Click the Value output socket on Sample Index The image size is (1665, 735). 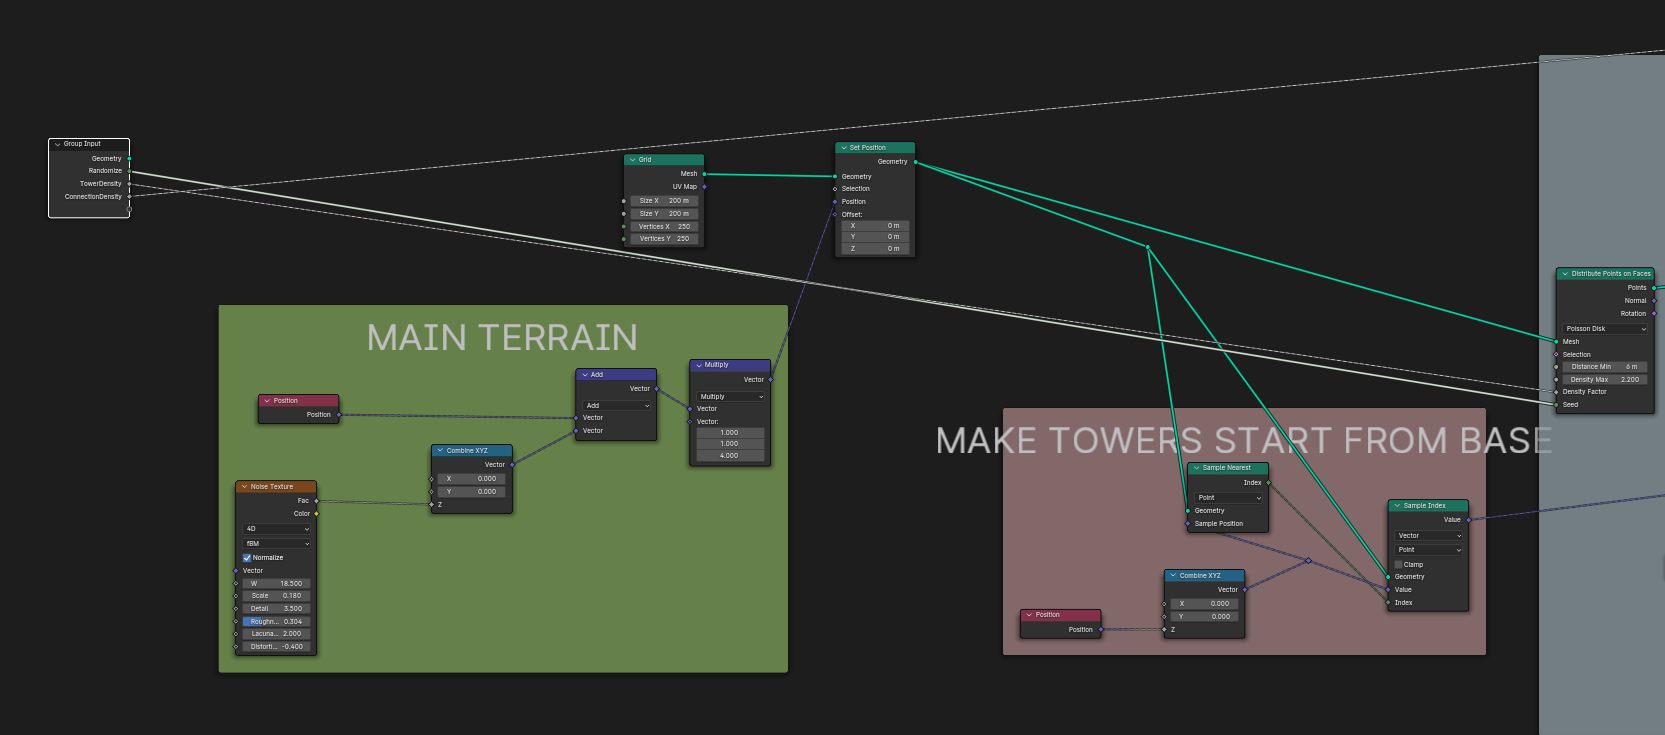1468,520
